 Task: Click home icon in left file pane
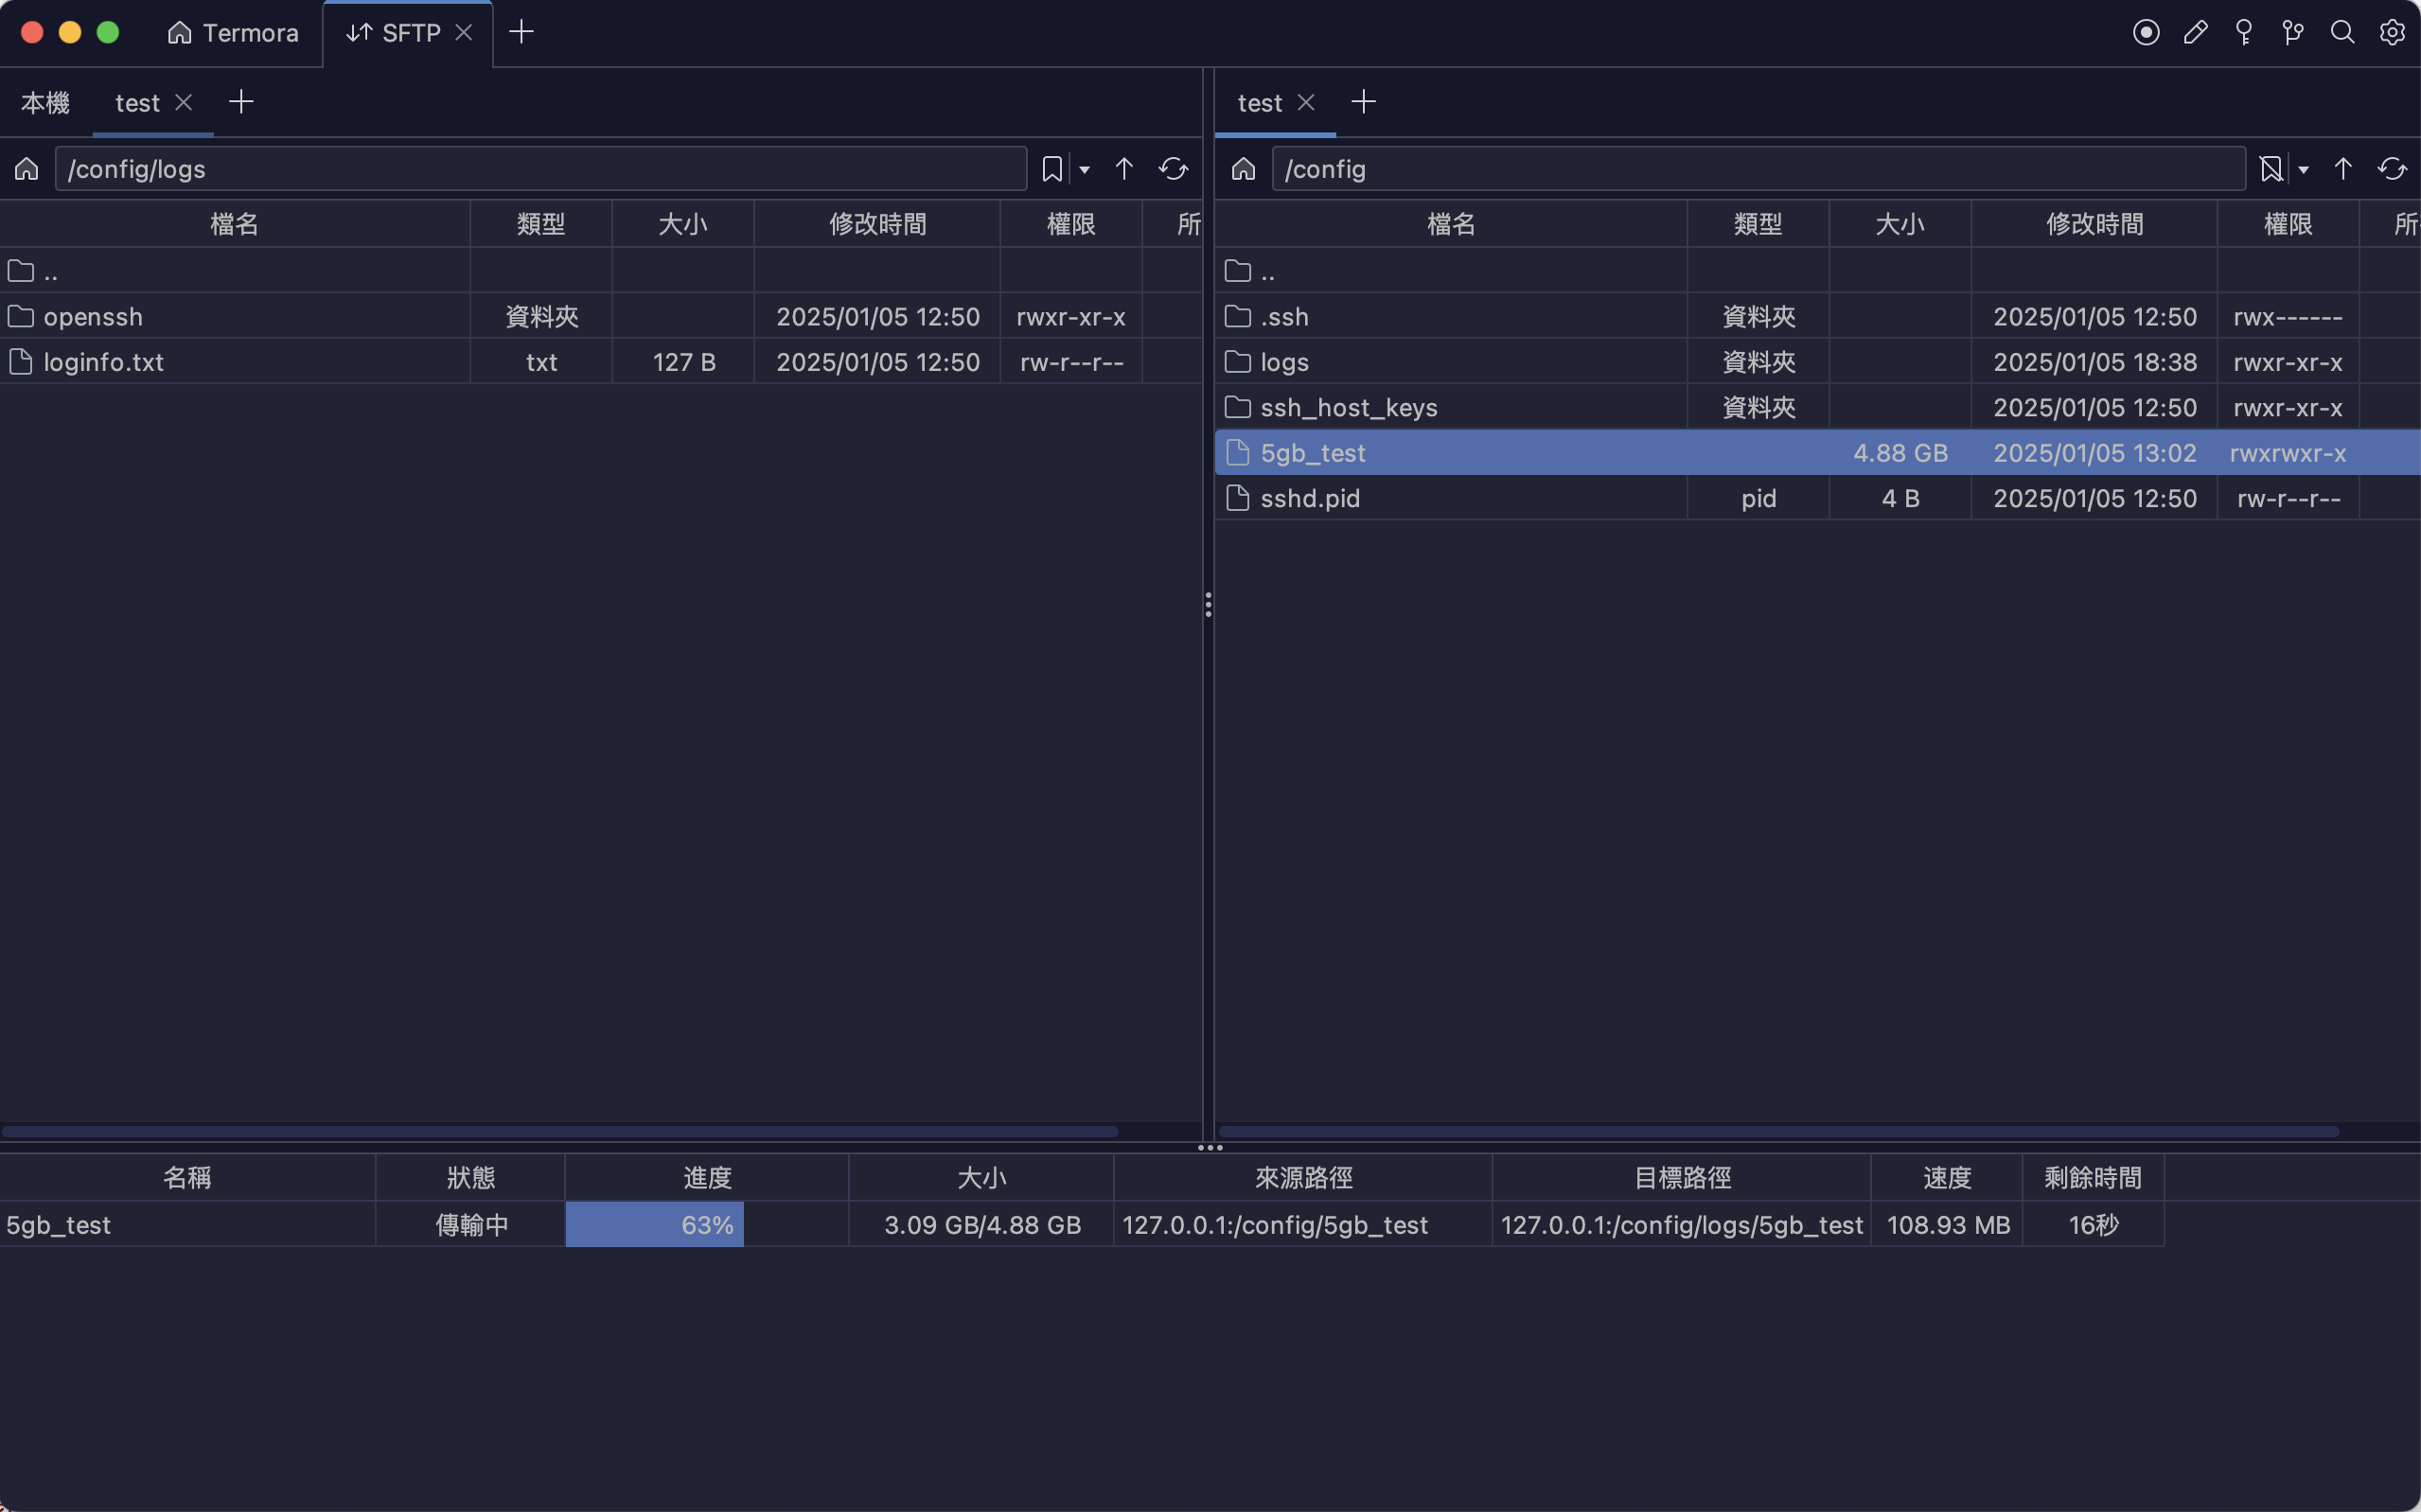[27, 169]
